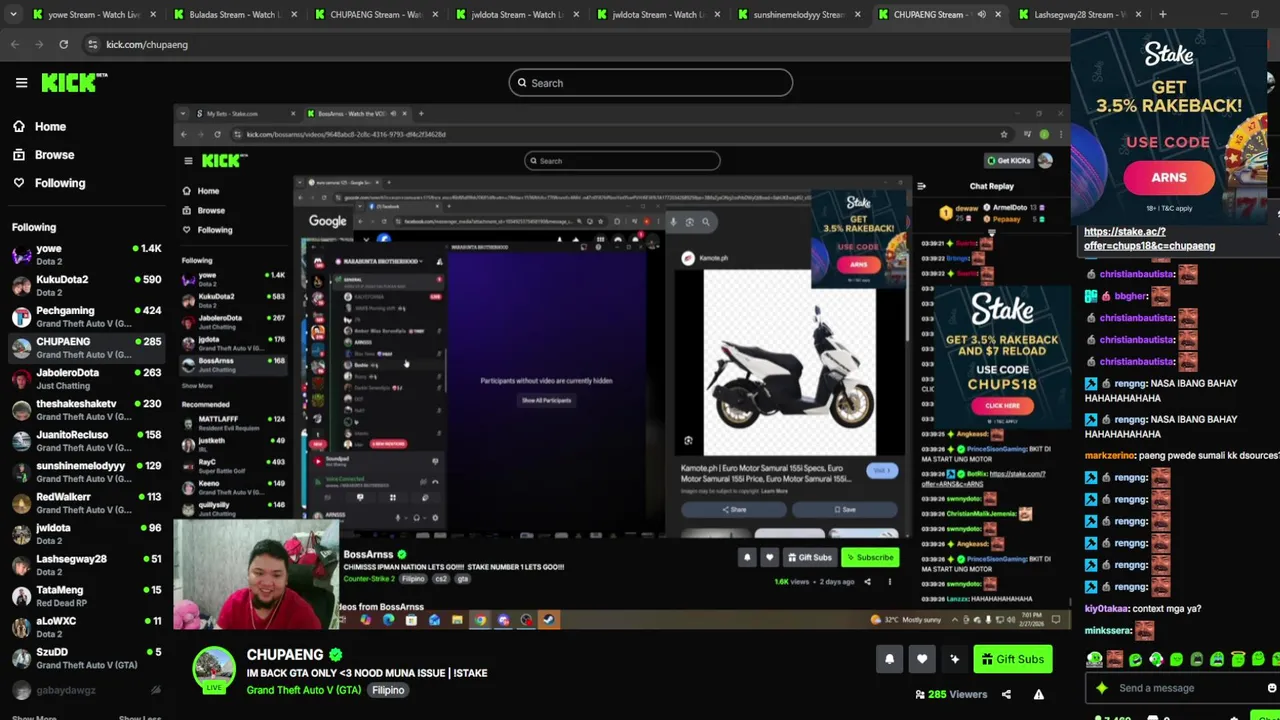Select CHUPAENG in the Following sidebar list

click(85, 348)
